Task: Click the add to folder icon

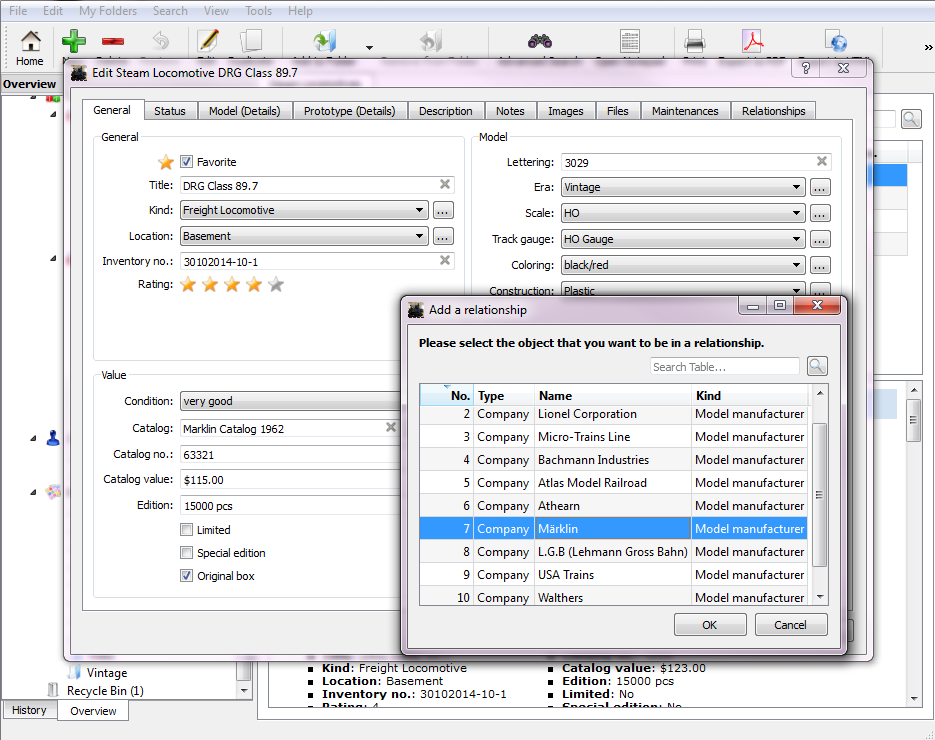Action: click(x=325, y=41)
